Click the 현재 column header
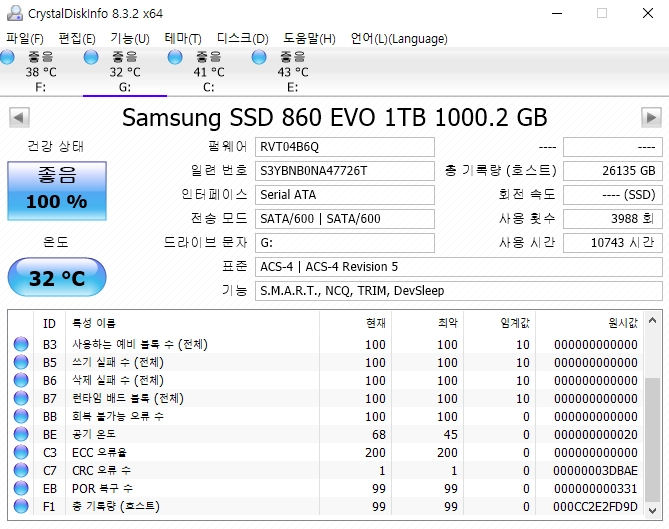669x529 pixels. [x=355, y=323]
